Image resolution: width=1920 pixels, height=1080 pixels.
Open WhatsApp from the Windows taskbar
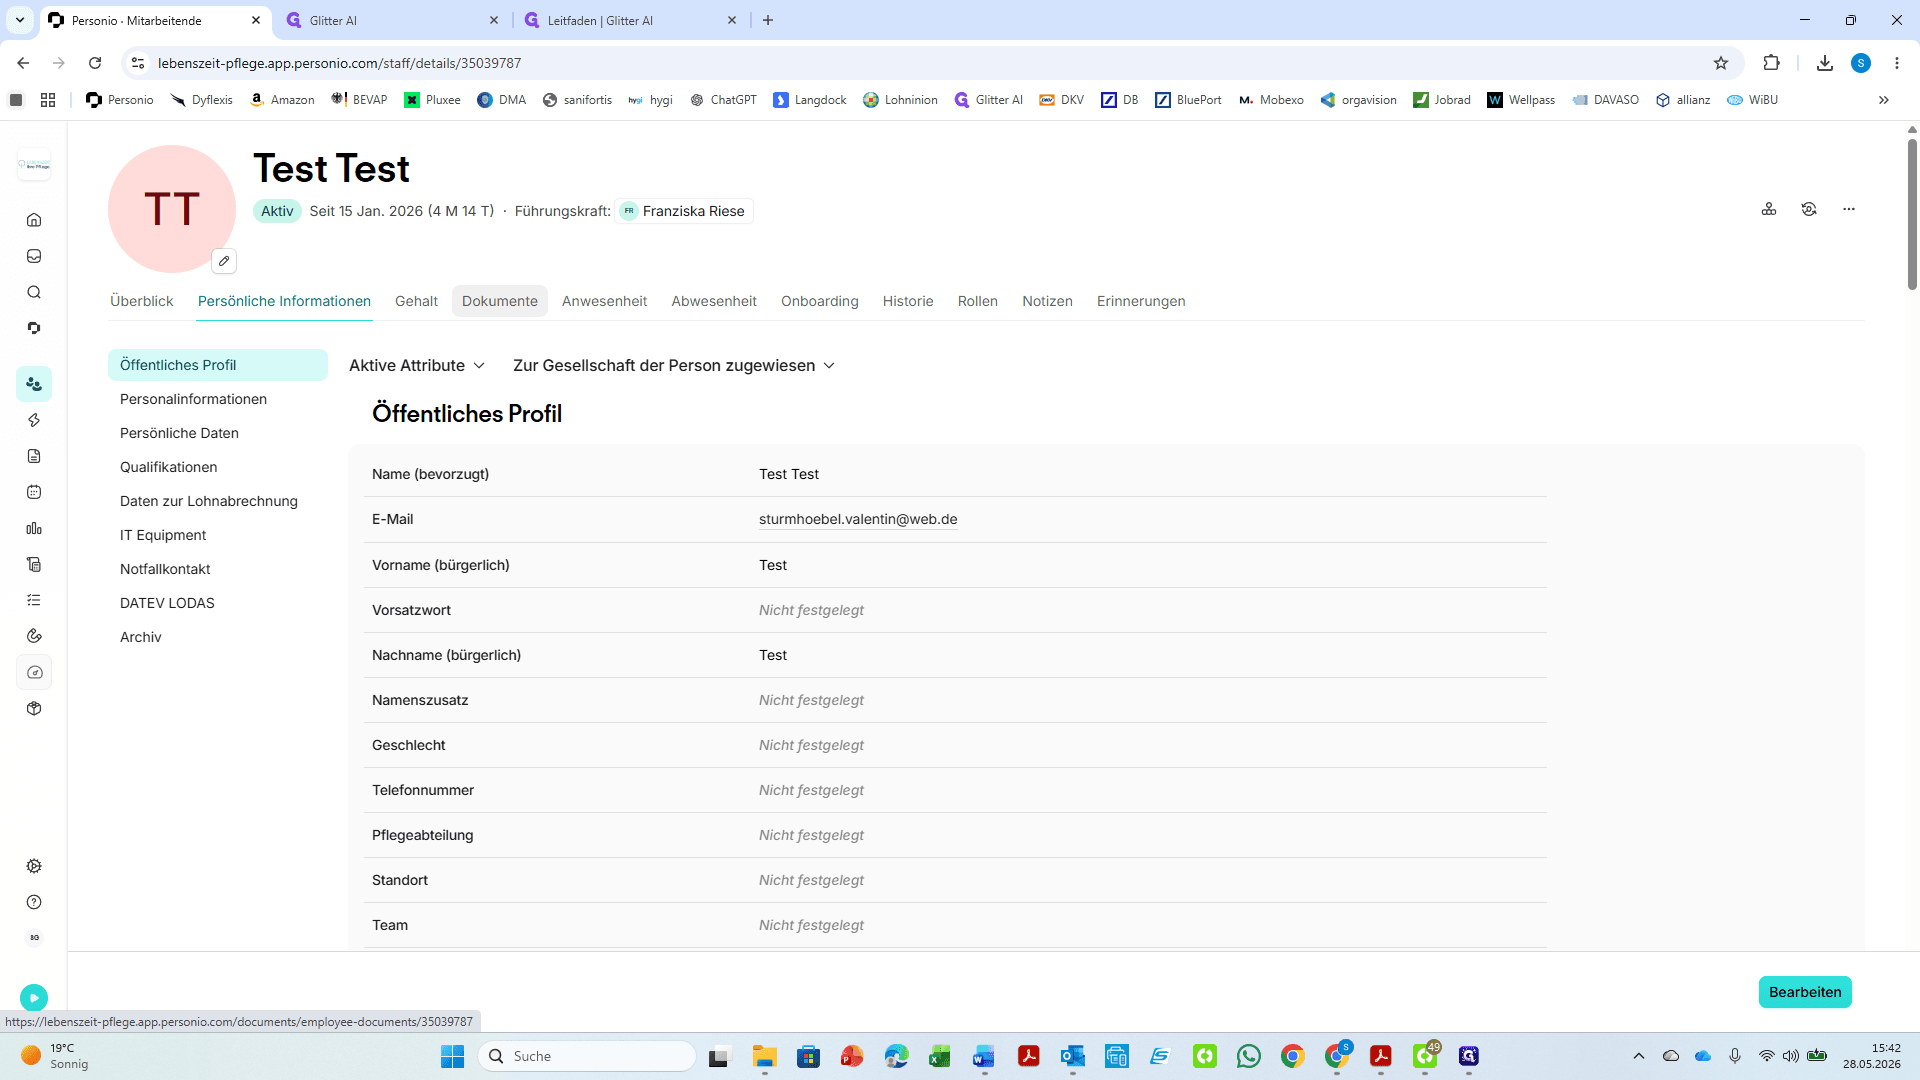click(1249, 1056)
